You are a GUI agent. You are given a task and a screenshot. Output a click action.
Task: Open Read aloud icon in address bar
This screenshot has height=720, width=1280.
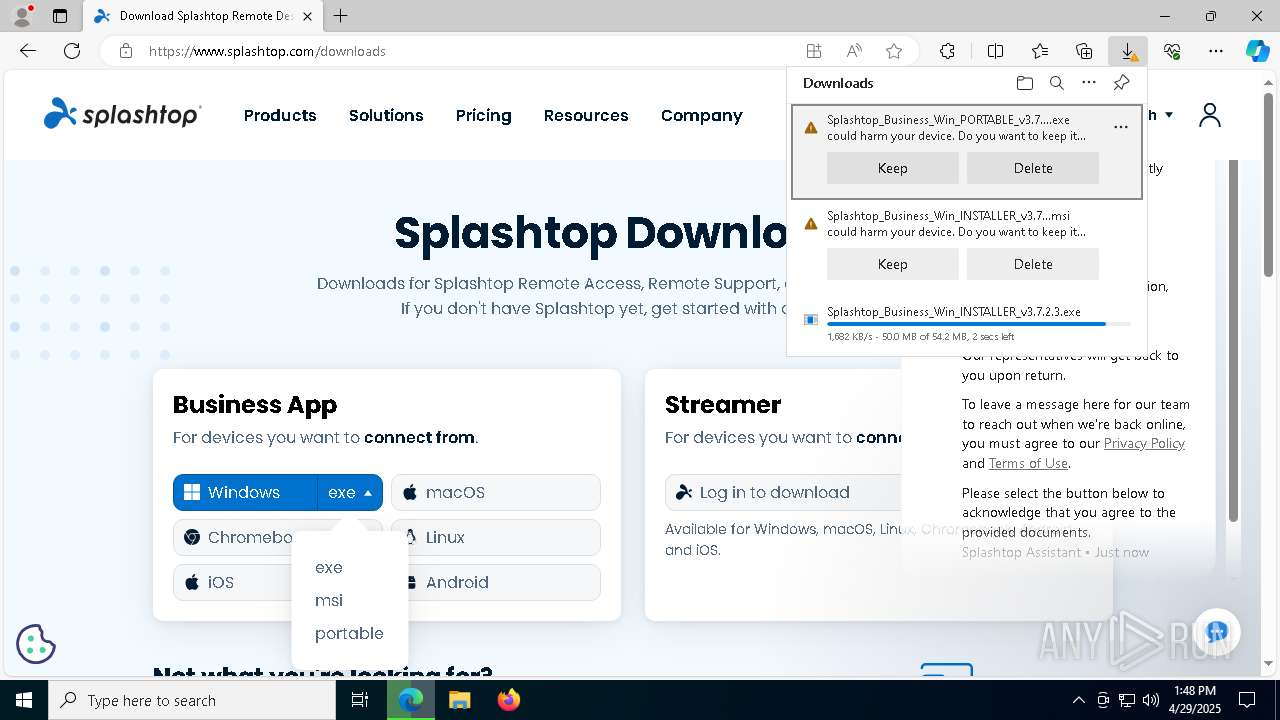(x=854, y=51)
